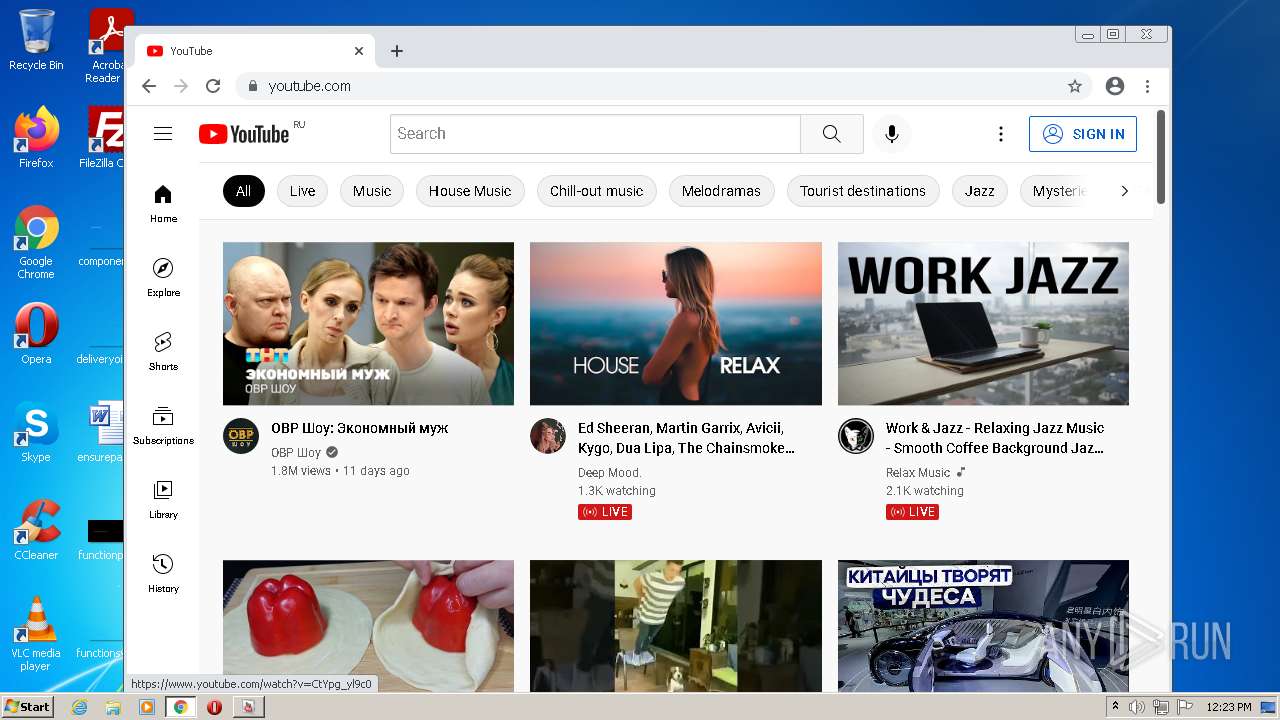Open Explore in the sidebar
The height and width of the screenshot is (720, 1280).
pos(163,277)
